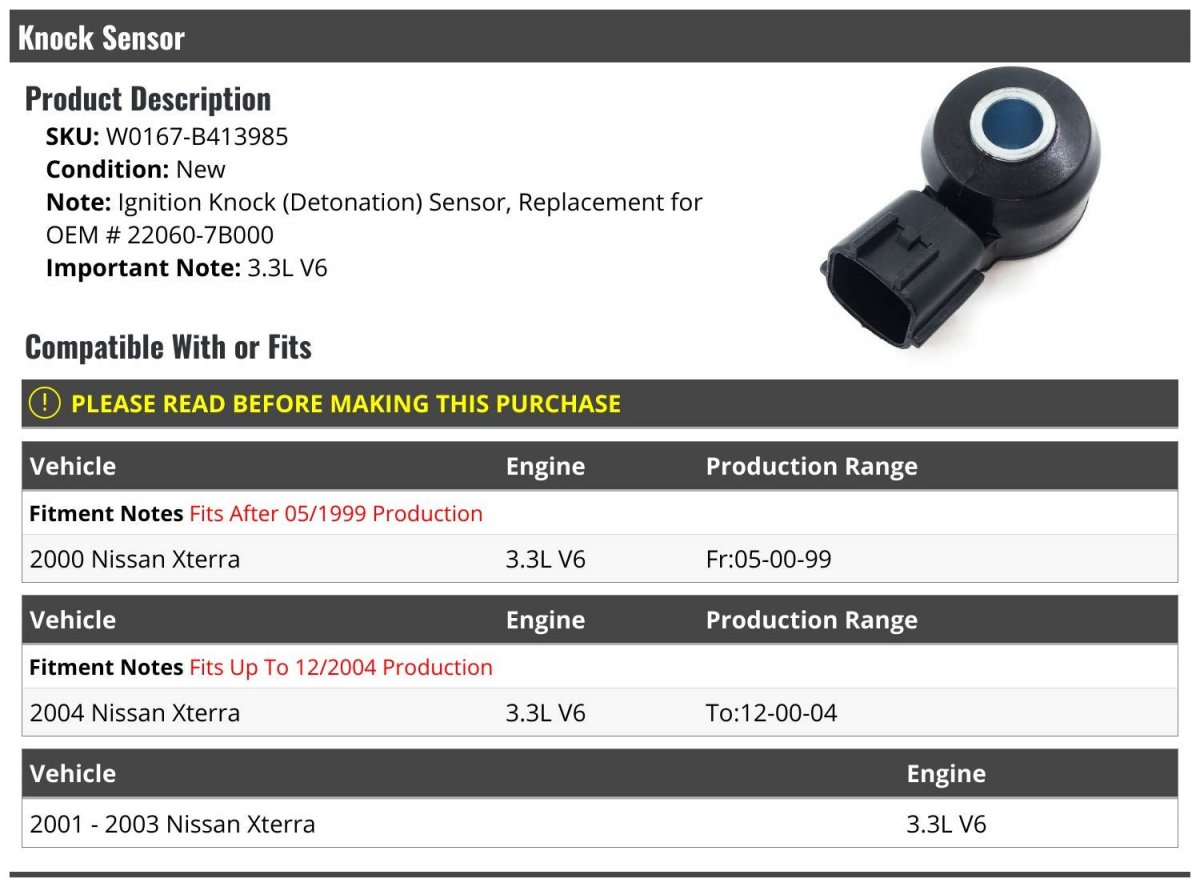Click the first table's Production Range header
This screenshot has height=887, width=1200.
812,467
